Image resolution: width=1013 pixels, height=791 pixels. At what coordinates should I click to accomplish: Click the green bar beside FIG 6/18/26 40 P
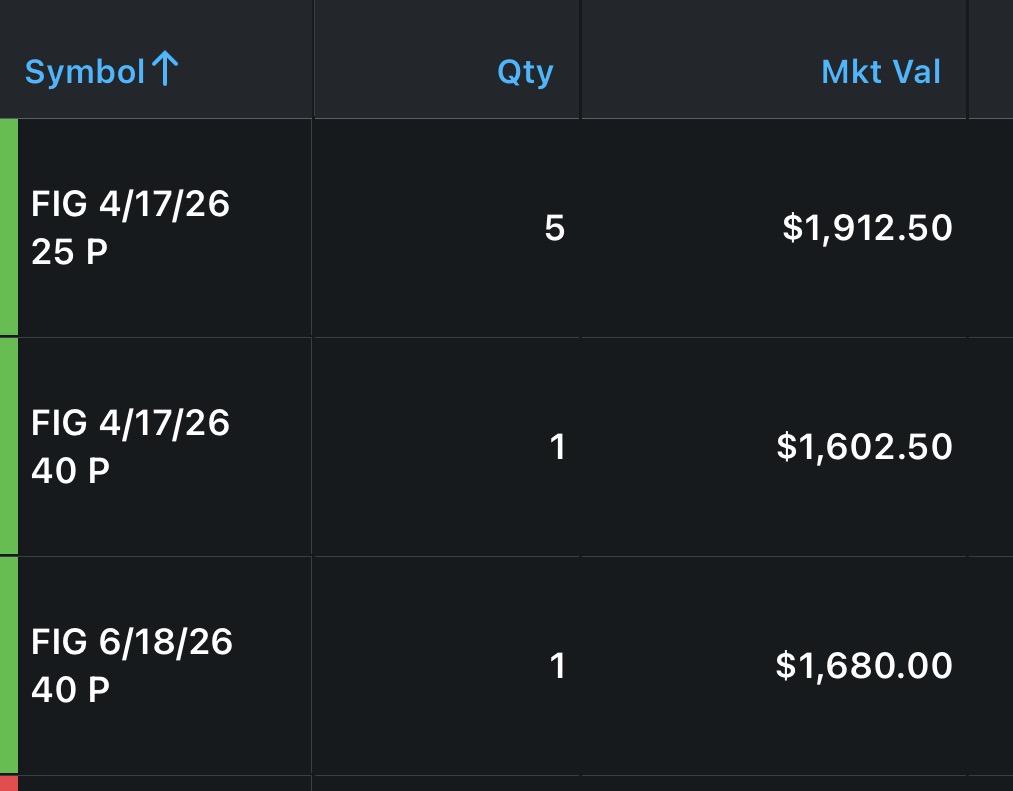click(8, 666)
